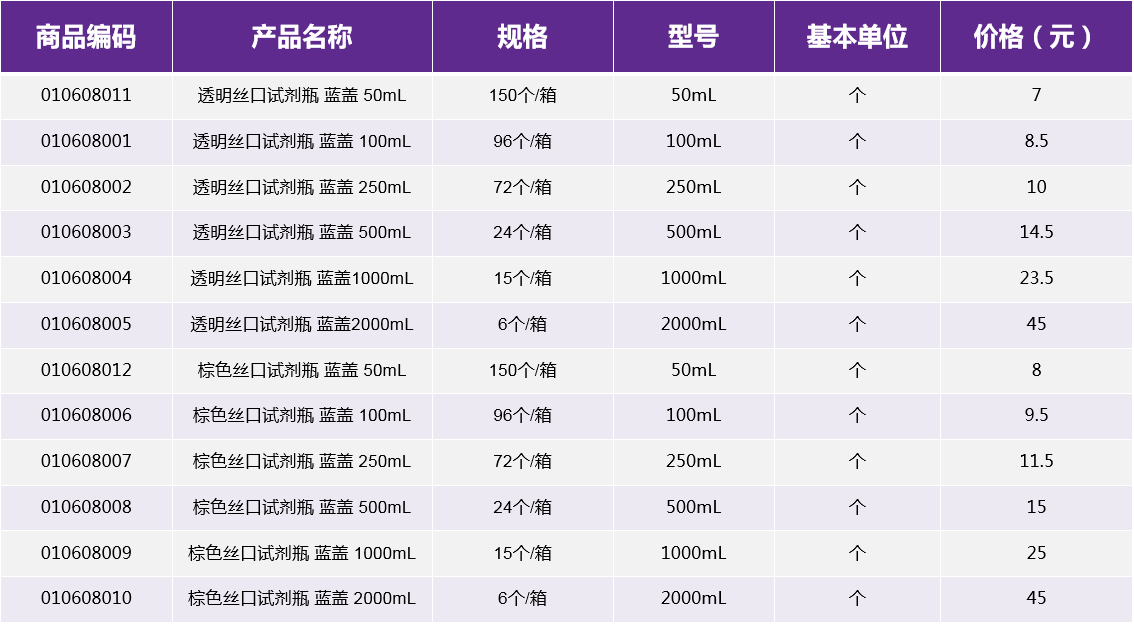Click product name 棕色丝口试剂瓶 蓝盖 1000mL

302,552
